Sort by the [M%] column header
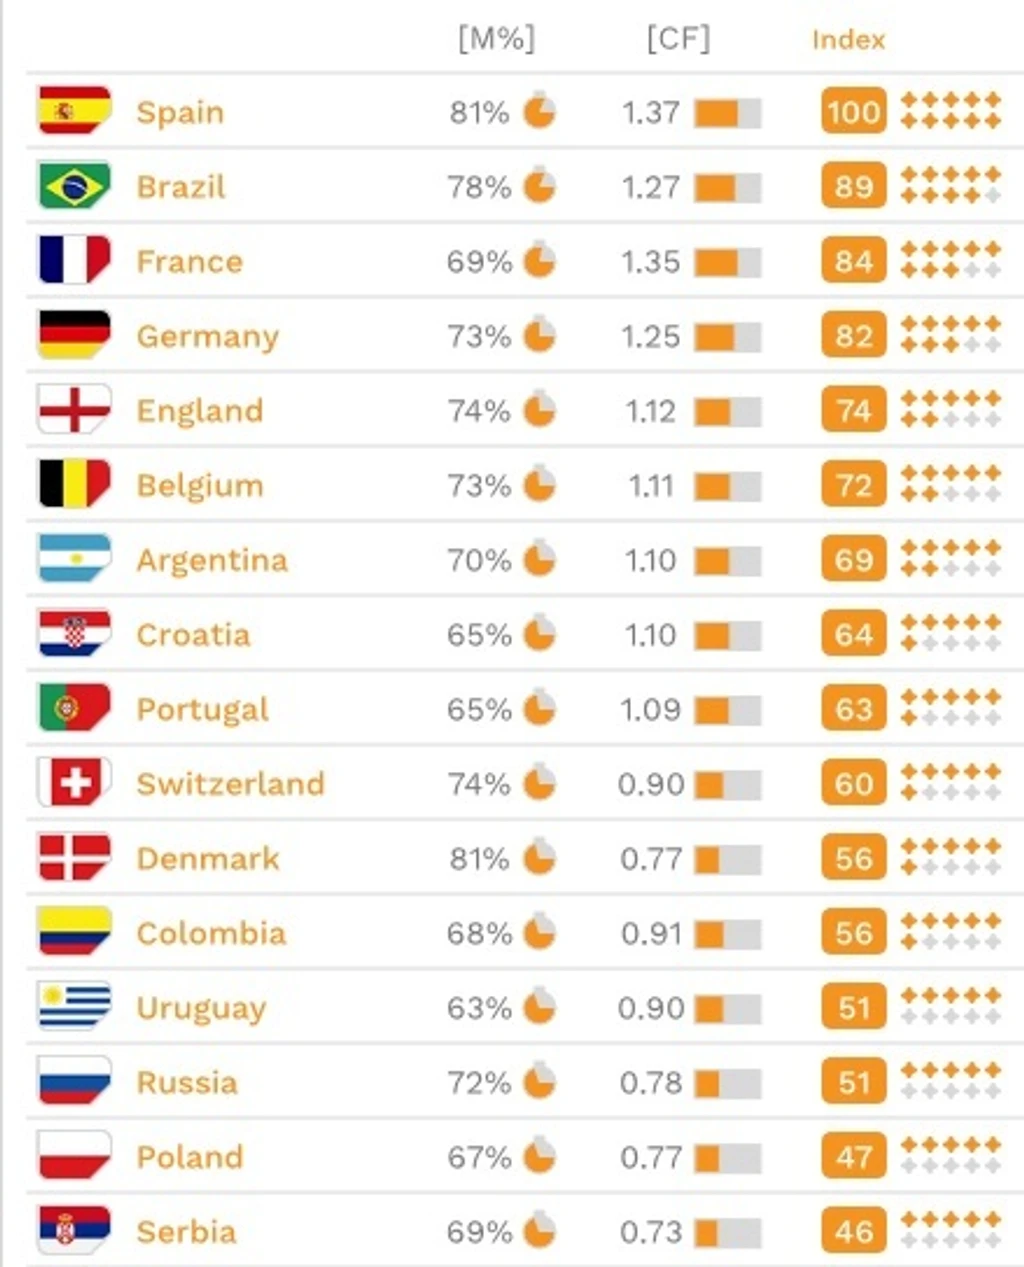This screenshot has height=1267, width=1024. [496, 39]
